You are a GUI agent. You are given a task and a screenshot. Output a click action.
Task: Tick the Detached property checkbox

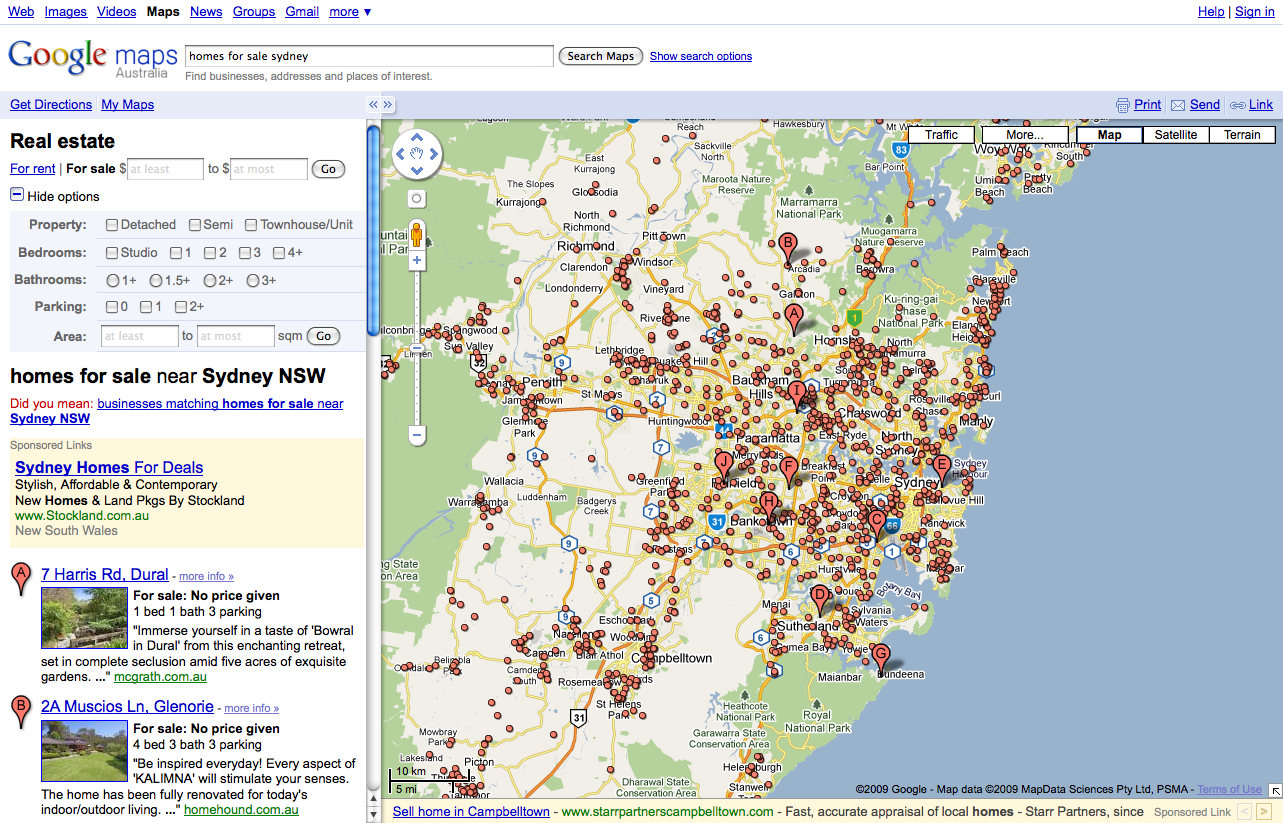point(112,225)
